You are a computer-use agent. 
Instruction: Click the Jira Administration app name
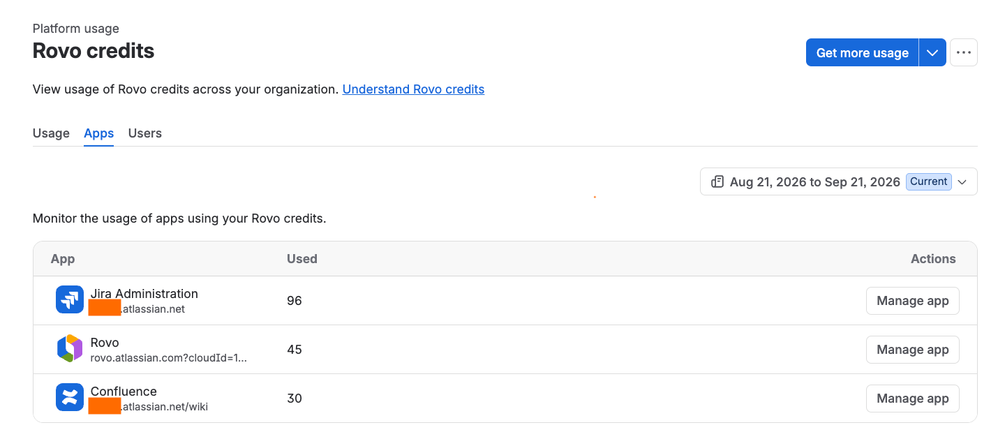coord(144,294)
